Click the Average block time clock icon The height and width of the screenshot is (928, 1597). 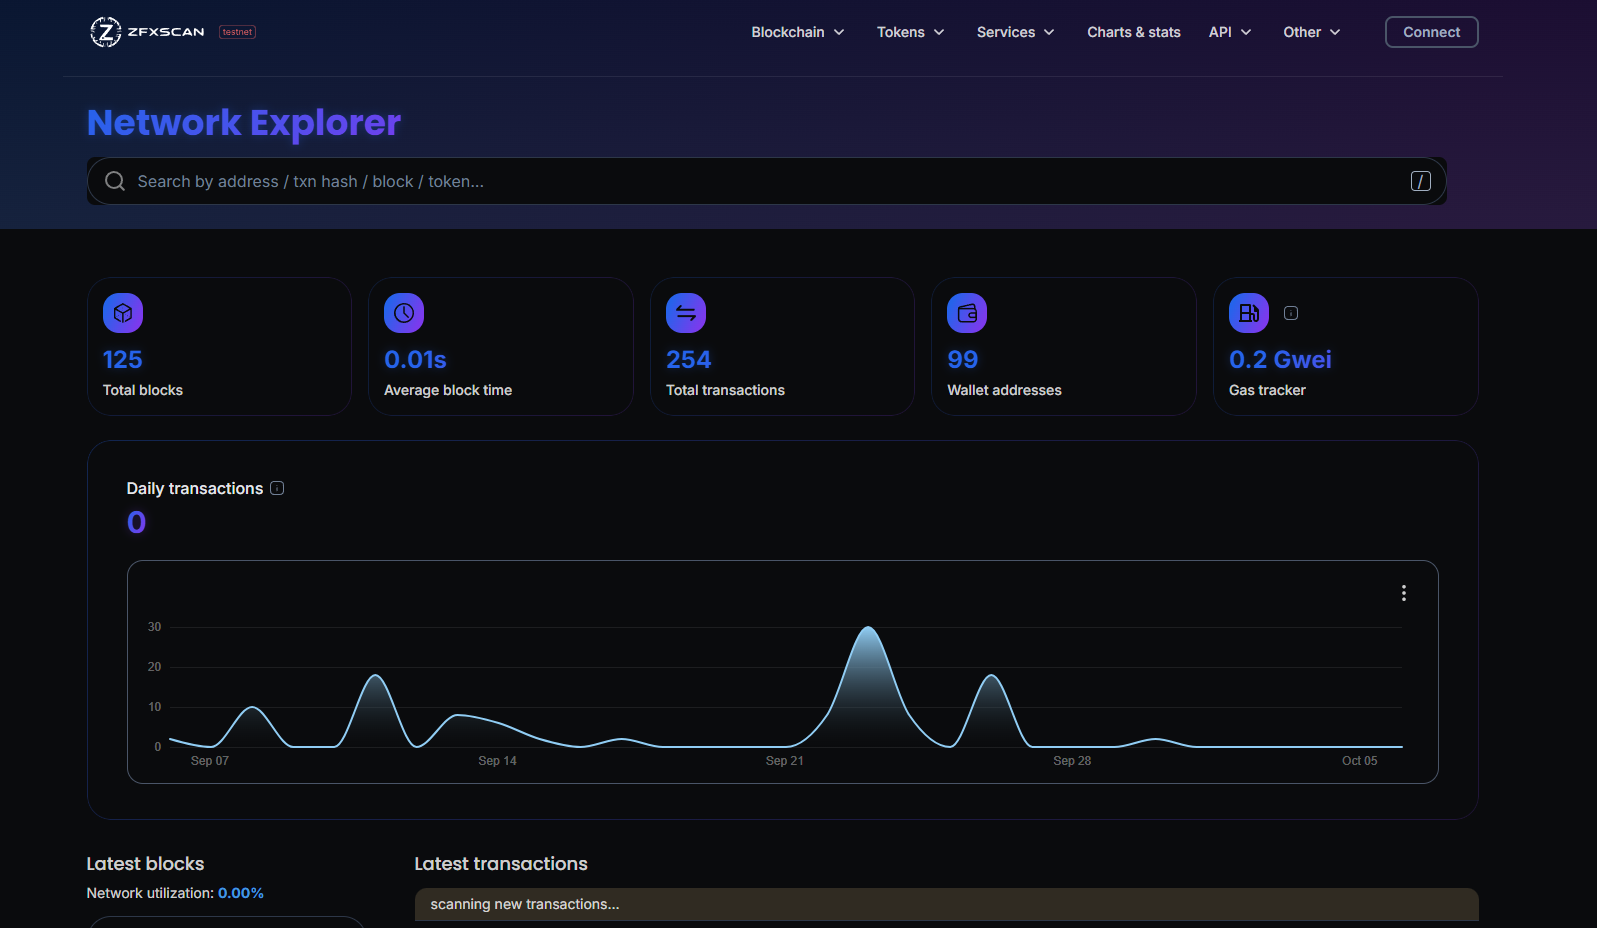coord(404,313)
